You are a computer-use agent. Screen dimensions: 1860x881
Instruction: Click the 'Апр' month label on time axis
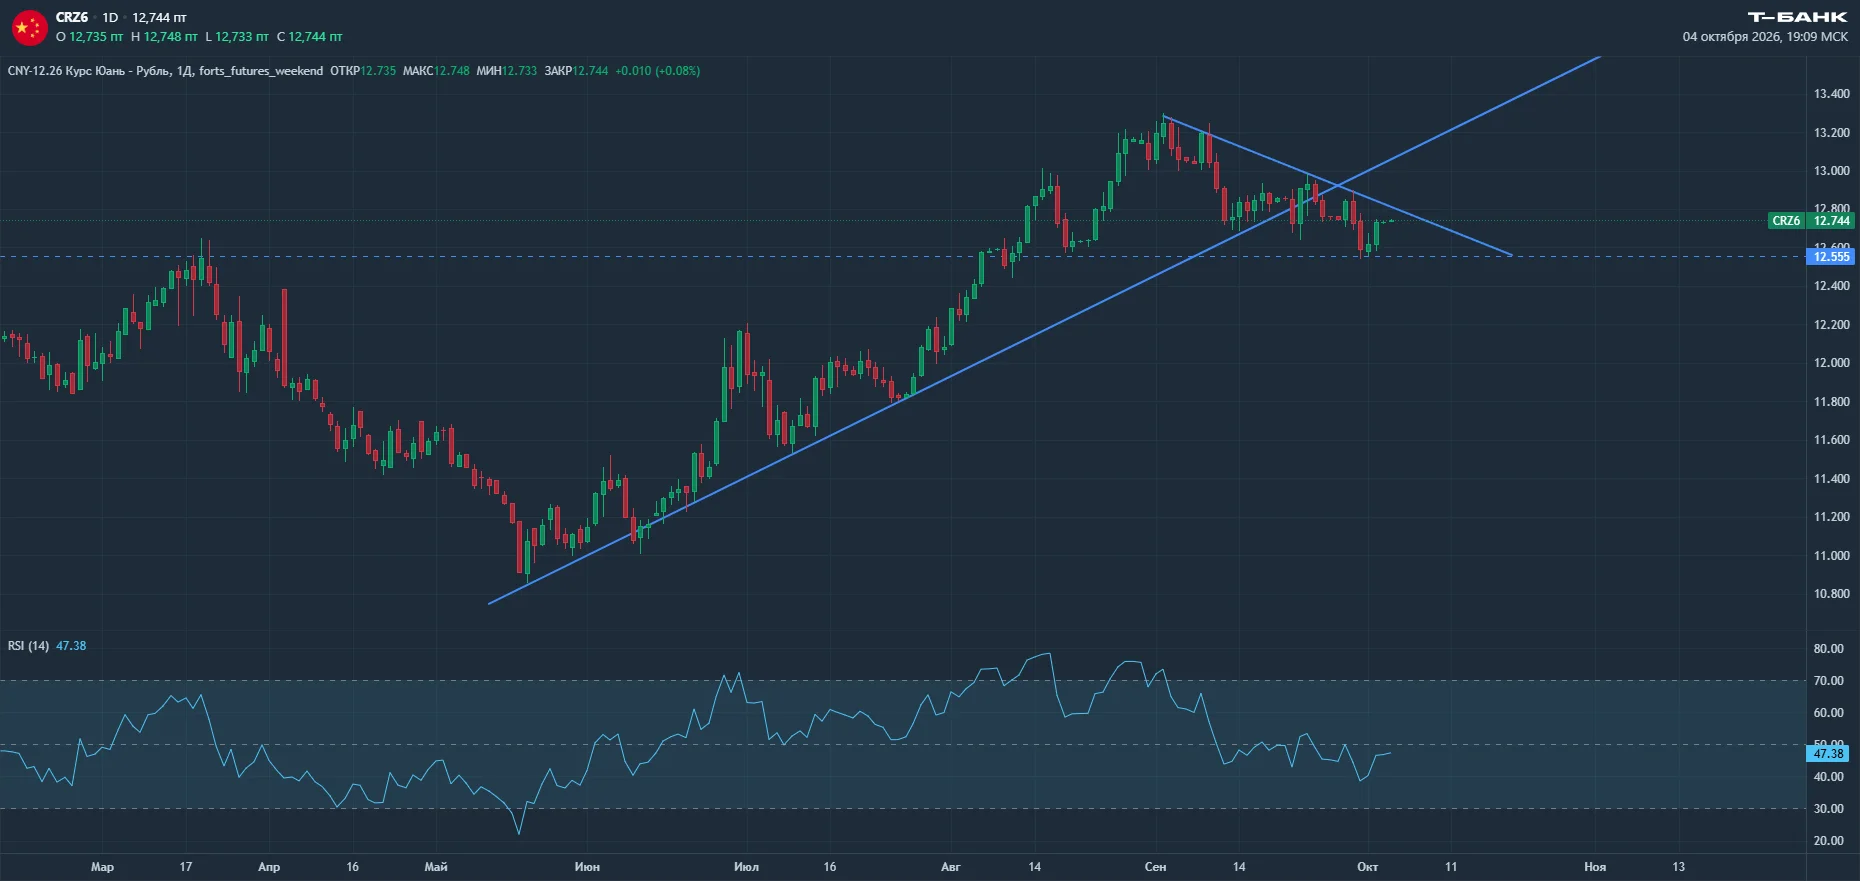point(269,867)
